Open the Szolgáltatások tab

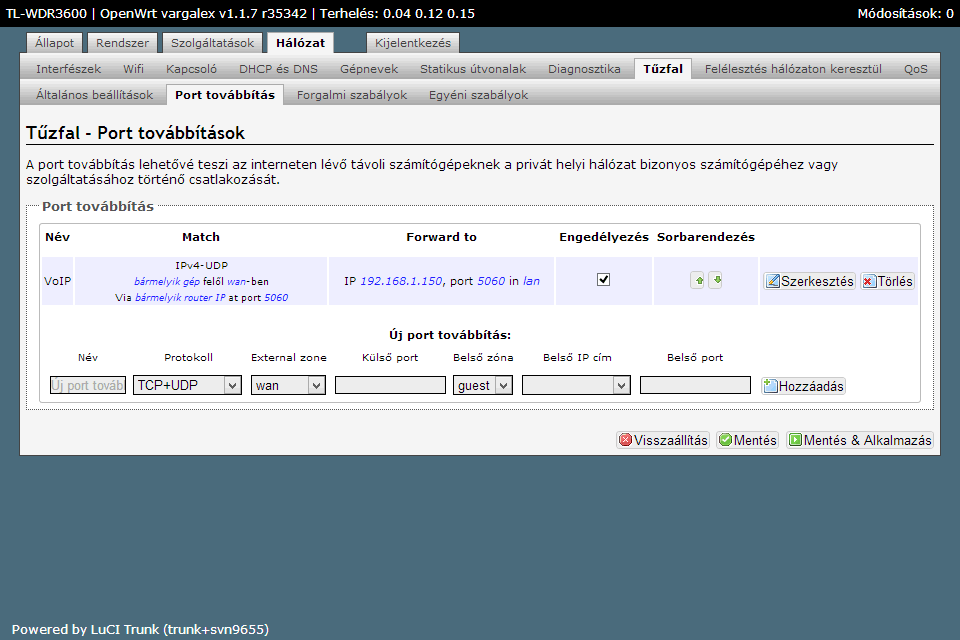click(212, 43)
